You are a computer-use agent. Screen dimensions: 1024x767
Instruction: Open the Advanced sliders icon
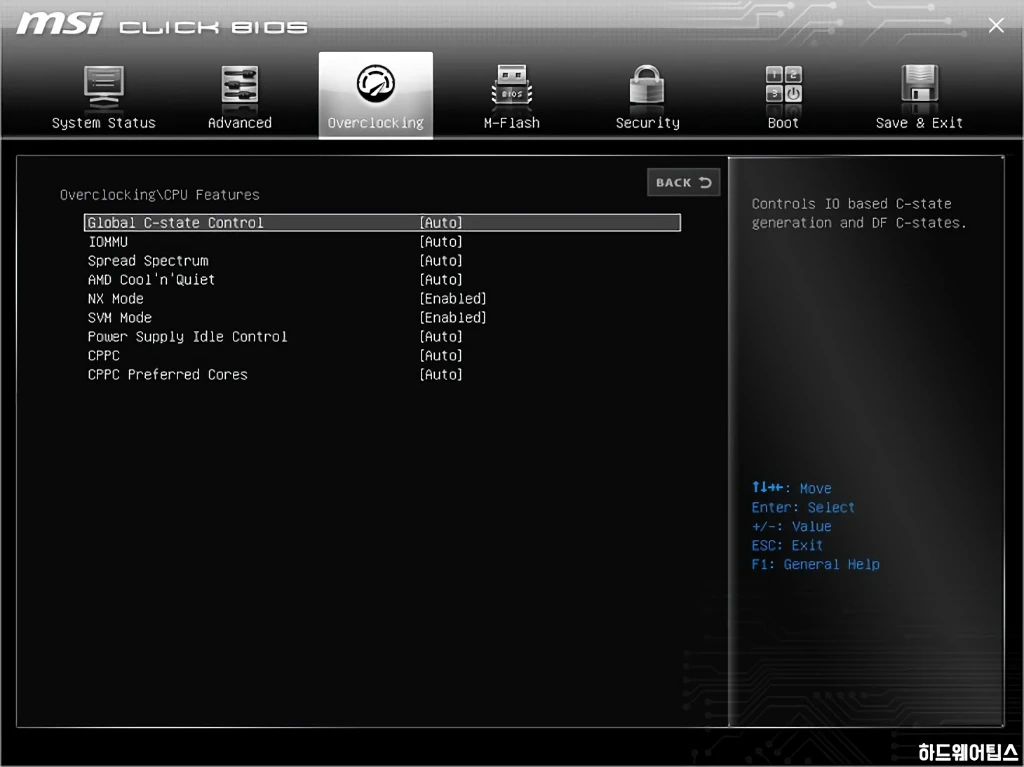[x=240, y=86]
